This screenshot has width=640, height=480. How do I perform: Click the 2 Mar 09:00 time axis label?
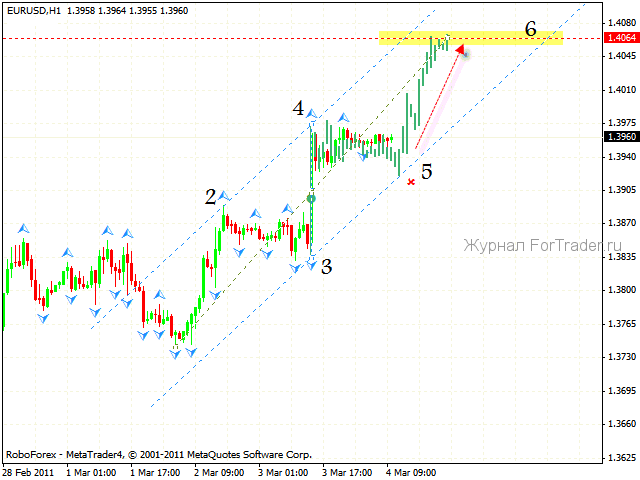coord(220,472)
